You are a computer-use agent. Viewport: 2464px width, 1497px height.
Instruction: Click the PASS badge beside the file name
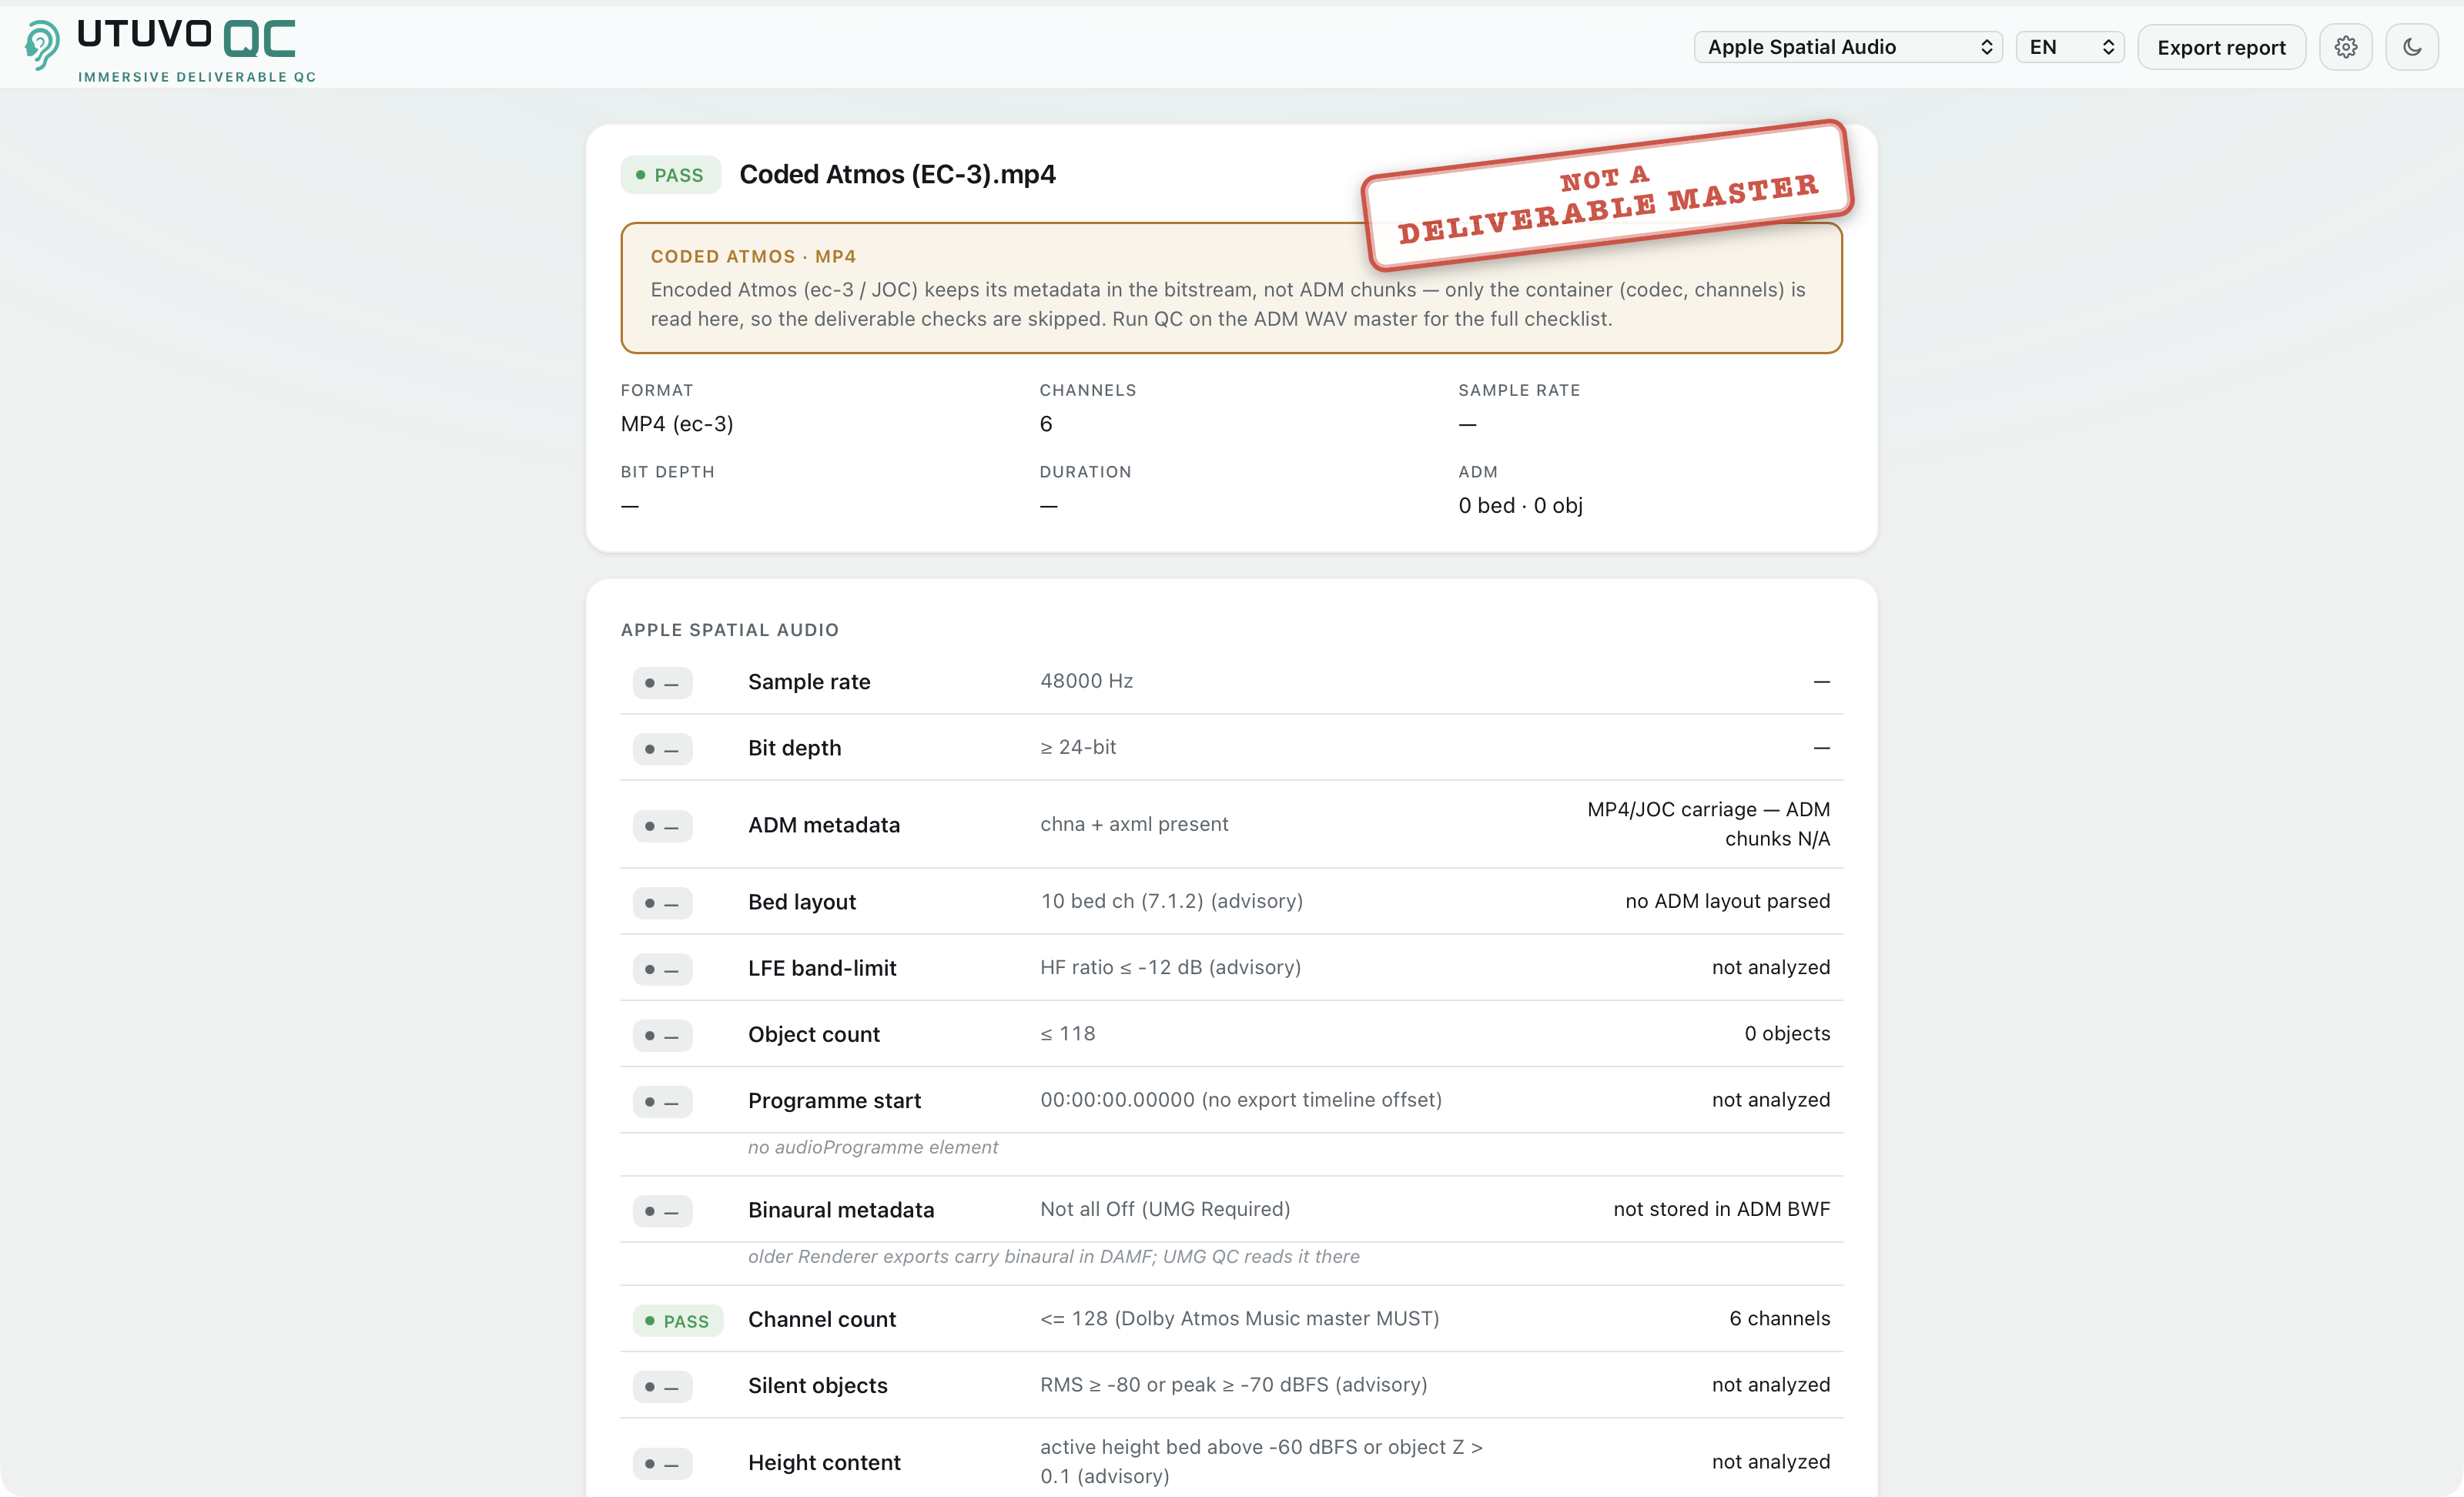[670, 175]
